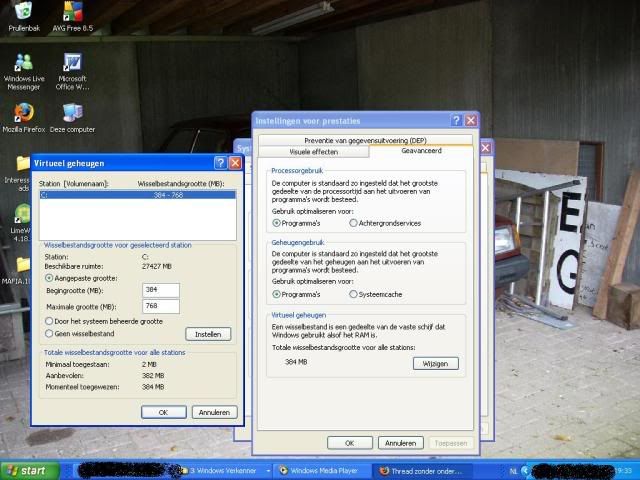Viewport: 640px width, 480px height.
Task: Open the Preventie van gegevensuitvoering (DEP) tab
Action: pyautogui.click(x=364, y=140)
